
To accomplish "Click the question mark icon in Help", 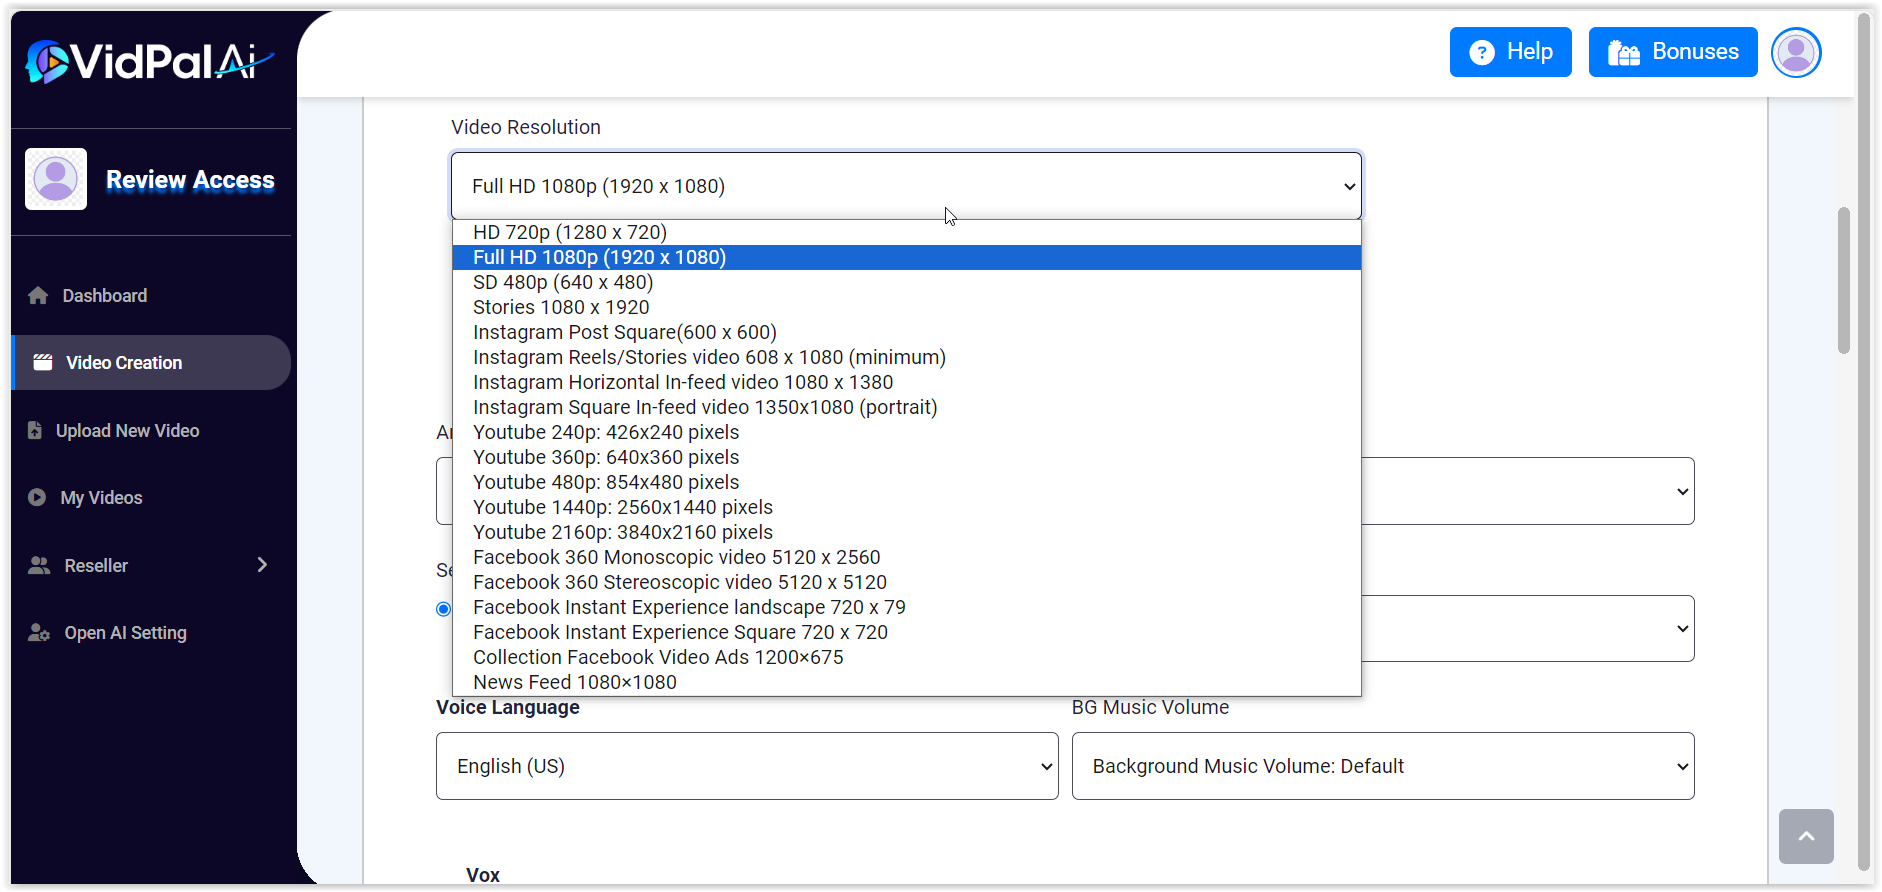I will coord(1482,52).
